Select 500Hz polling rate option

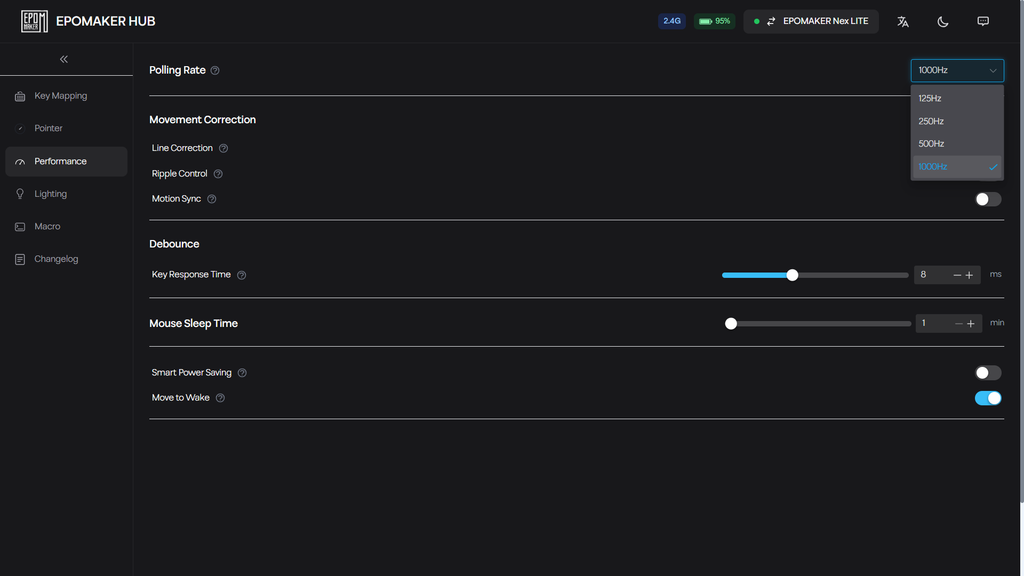point(957,144)
